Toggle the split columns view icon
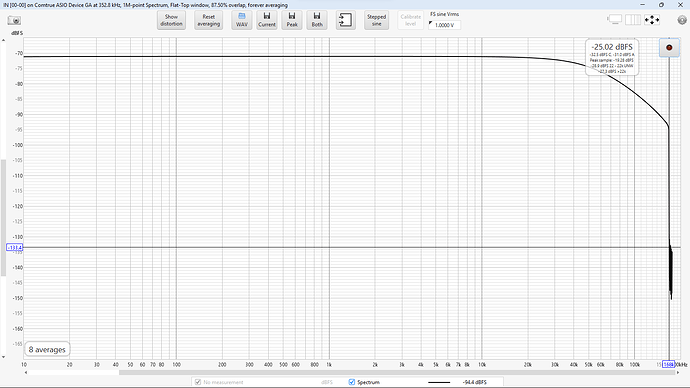This screenshot has width=690, height=388. (x=633, y=19)
